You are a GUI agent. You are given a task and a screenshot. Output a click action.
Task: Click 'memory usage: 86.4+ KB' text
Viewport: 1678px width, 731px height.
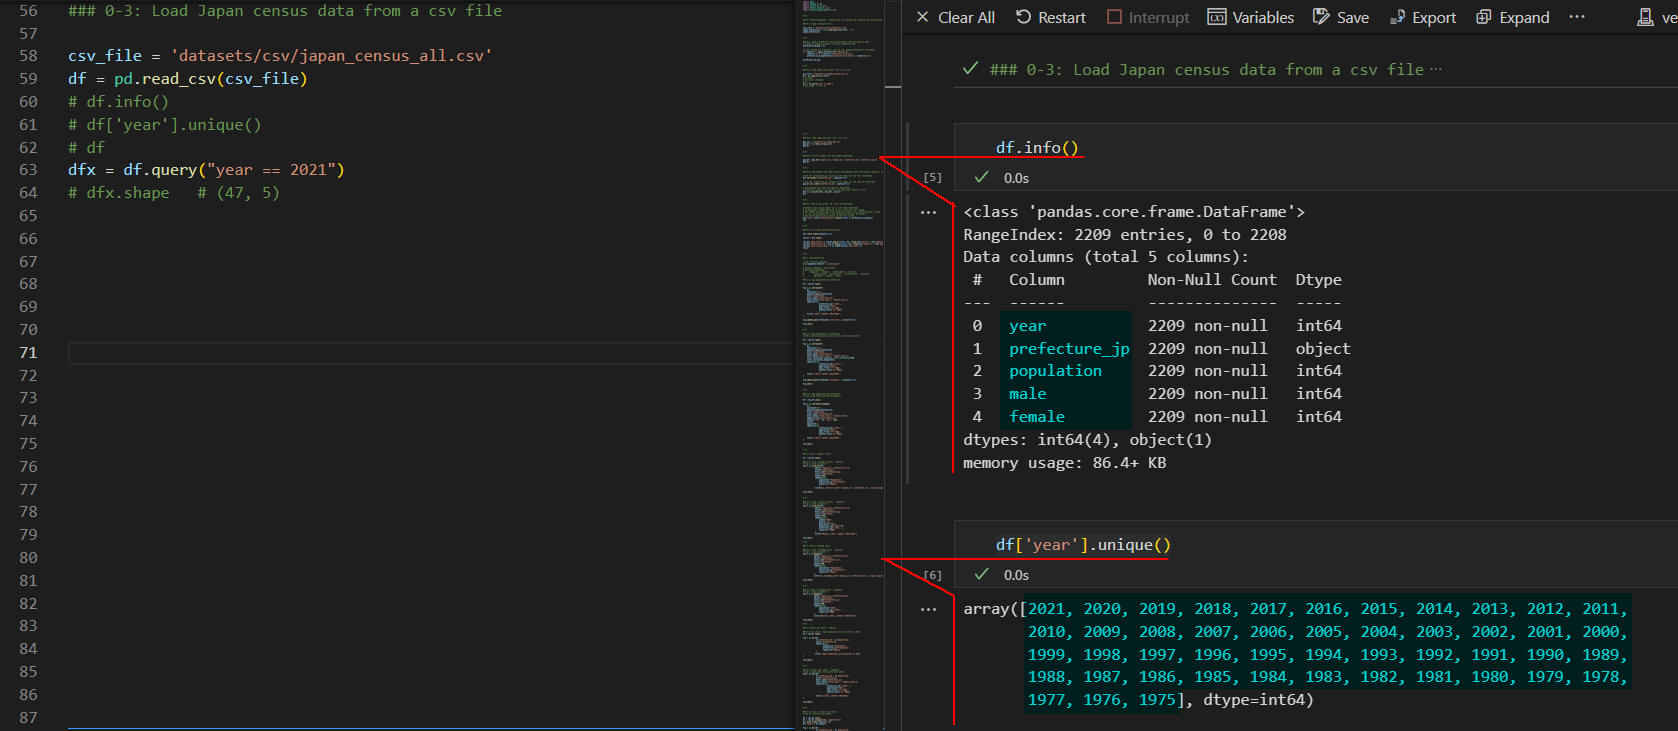(x=1064, y=462)
